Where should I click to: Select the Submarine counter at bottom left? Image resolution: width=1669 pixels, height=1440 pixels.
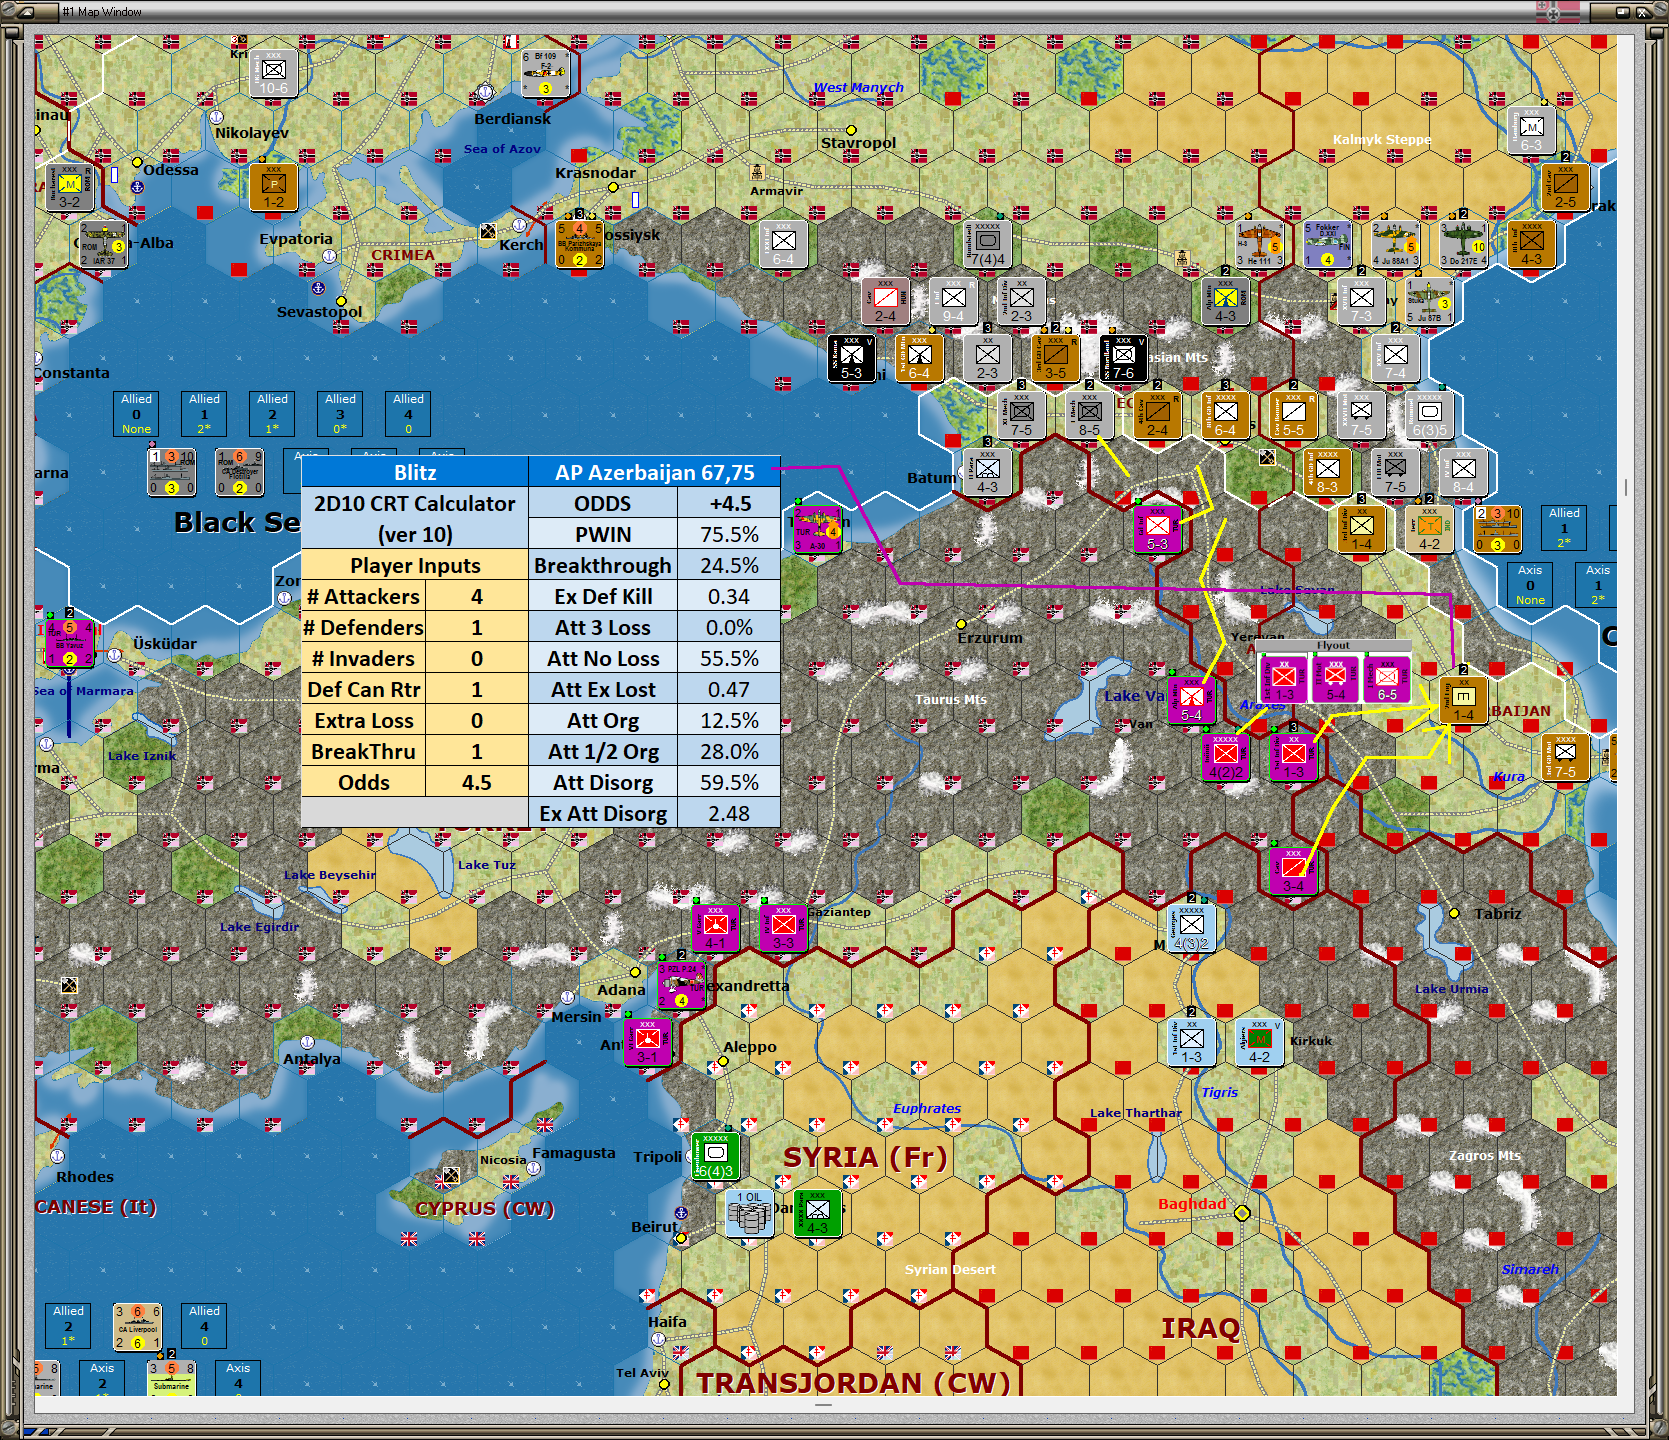[171, 1378]
